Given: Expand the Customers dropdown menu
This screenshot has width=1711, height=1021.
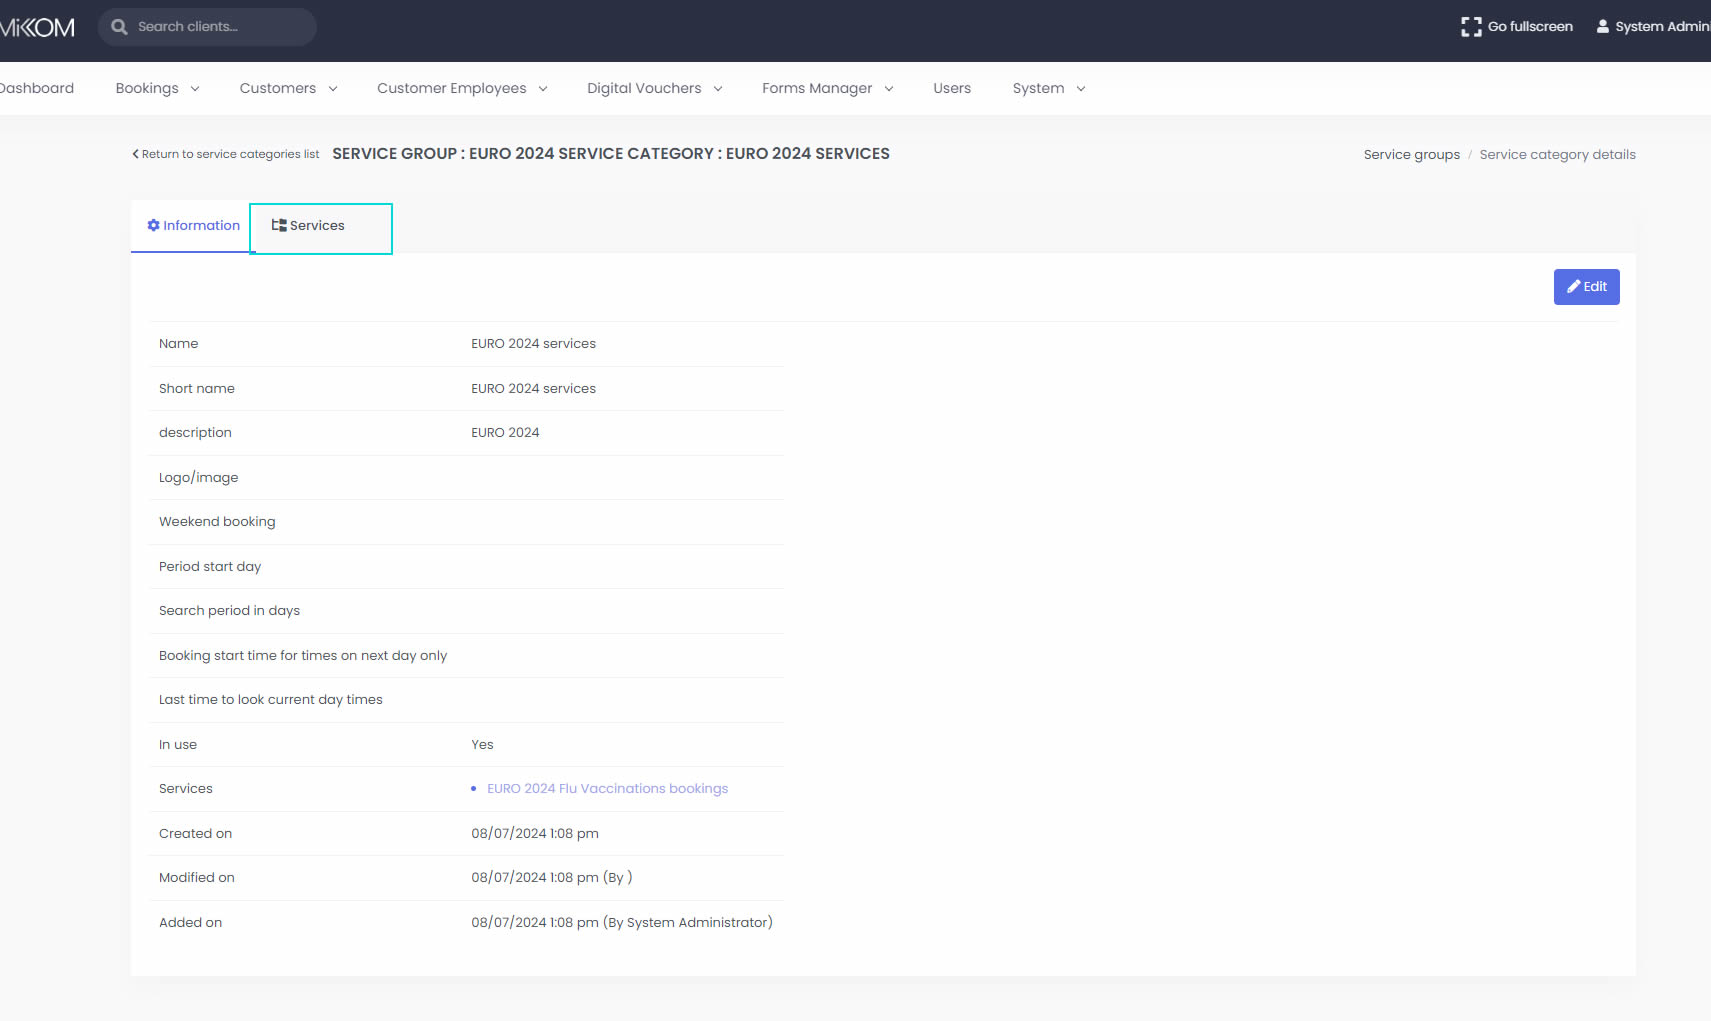Looking at the screenshot, I should [288, 88].
